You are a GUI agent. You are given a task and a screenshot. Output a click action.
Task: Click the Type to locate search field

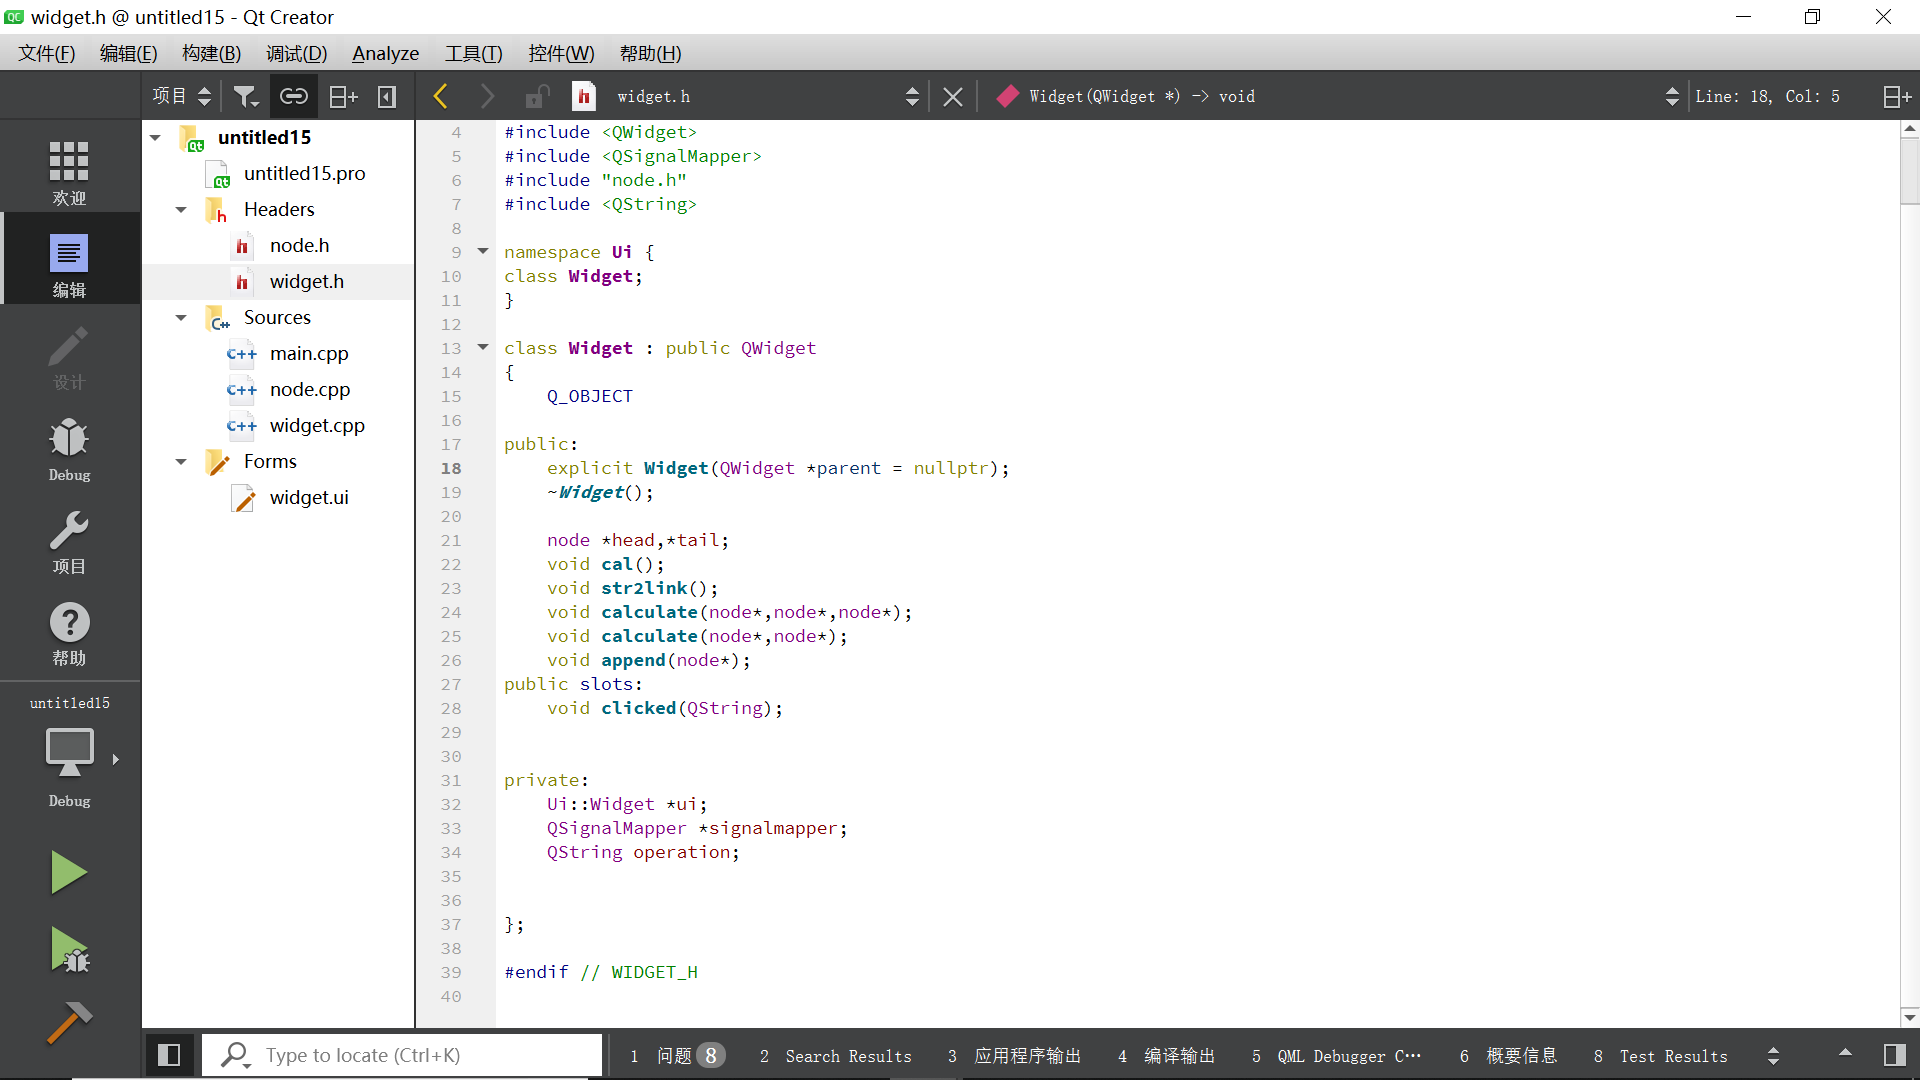[x=400, y=1055]
